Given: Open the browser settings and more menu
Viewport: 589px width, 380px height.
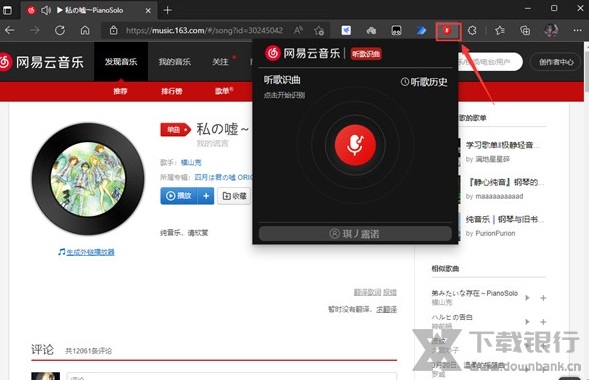Looking at the screenshot, I should pos(577,30).
